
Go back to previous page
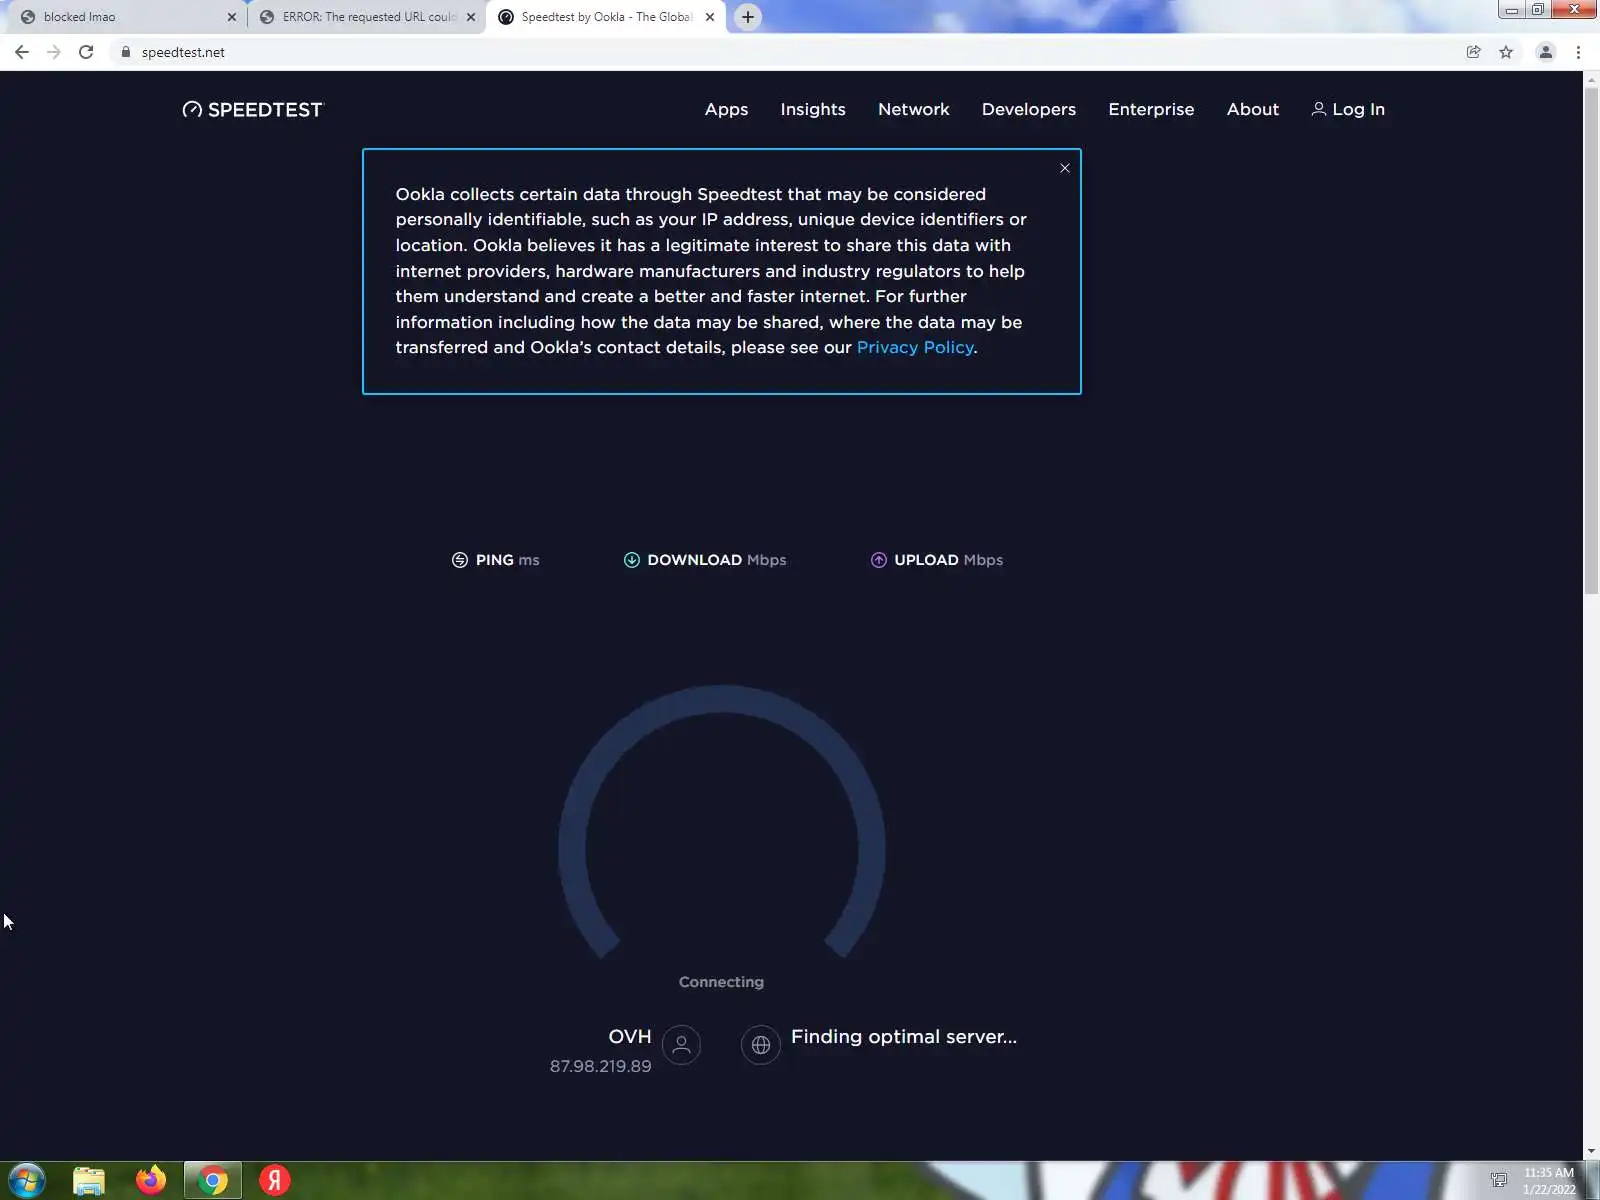click(22, 52)
